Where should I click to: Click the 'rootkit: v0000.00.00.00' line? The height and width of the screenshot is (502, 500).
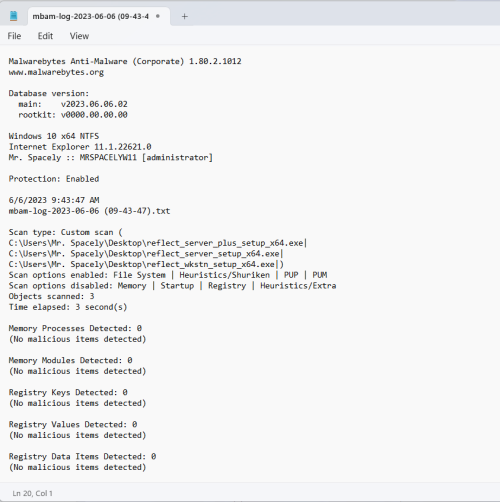coord(73,115)
